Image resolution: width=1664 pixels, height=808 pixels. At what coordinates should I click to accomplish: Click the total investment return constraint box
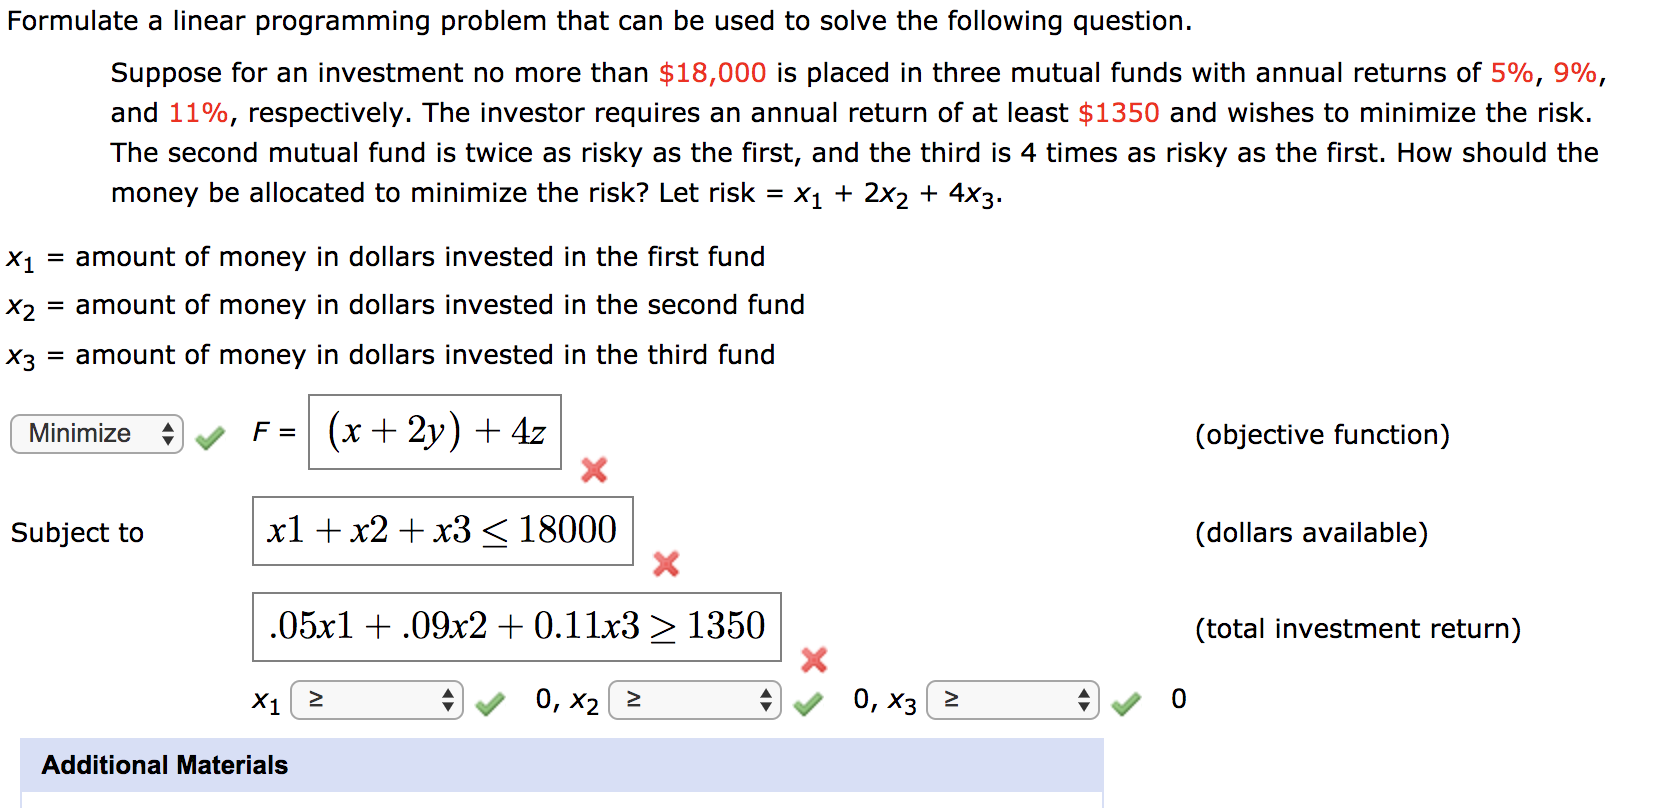pyautogui.click(x=515, y=627)
